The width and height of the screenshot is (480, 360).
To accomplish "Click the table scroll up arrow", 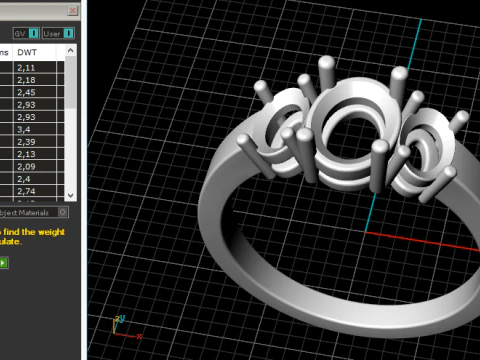I will (x=70, y=50).
